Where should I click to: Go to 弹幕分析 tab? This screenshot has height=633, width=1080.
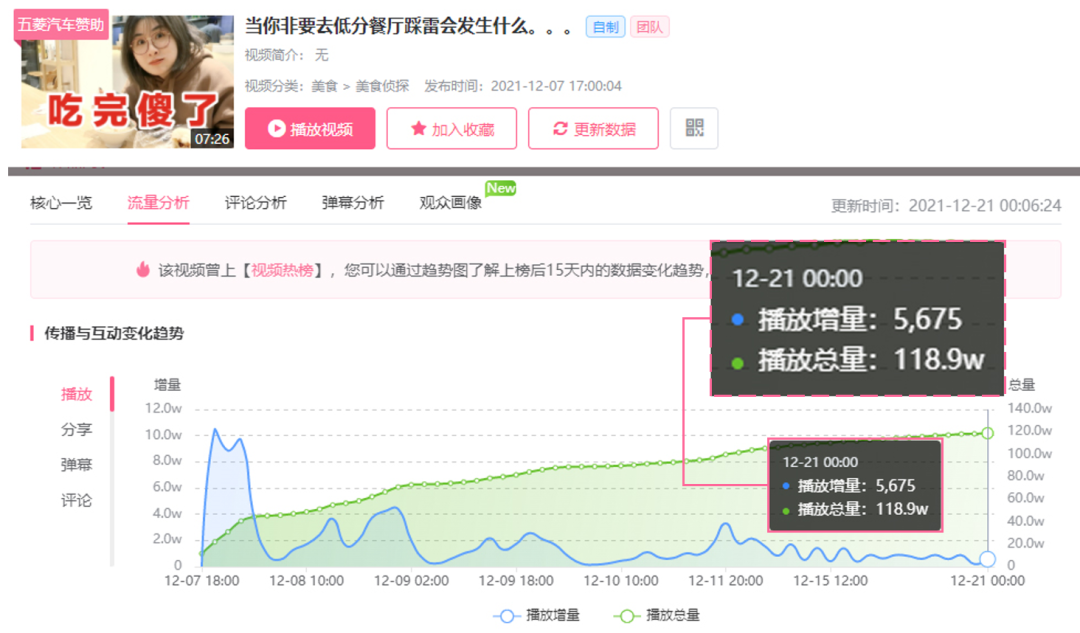[353, 203]
